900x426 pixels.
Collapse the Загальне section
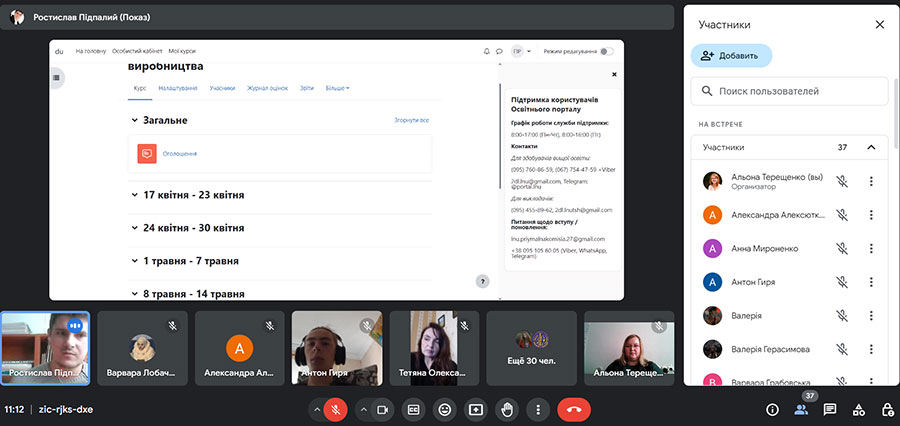(x=134, y=121)
